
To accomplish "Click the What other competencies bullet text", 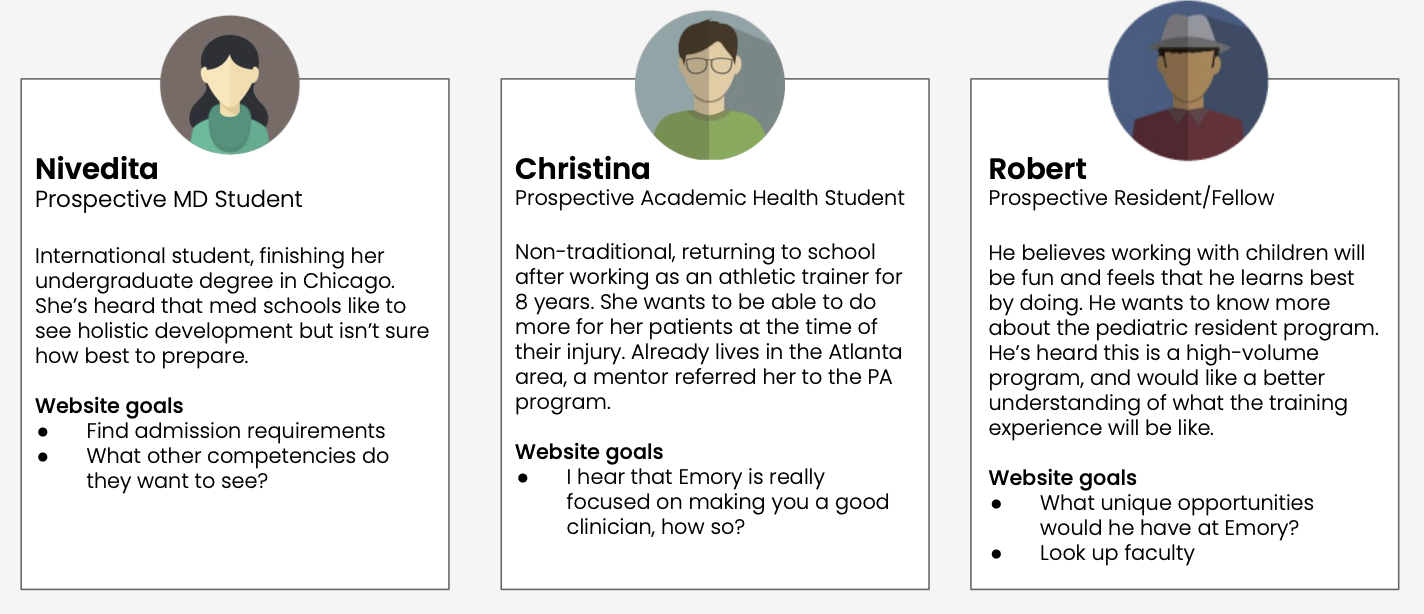I will [x=238, y=468].
